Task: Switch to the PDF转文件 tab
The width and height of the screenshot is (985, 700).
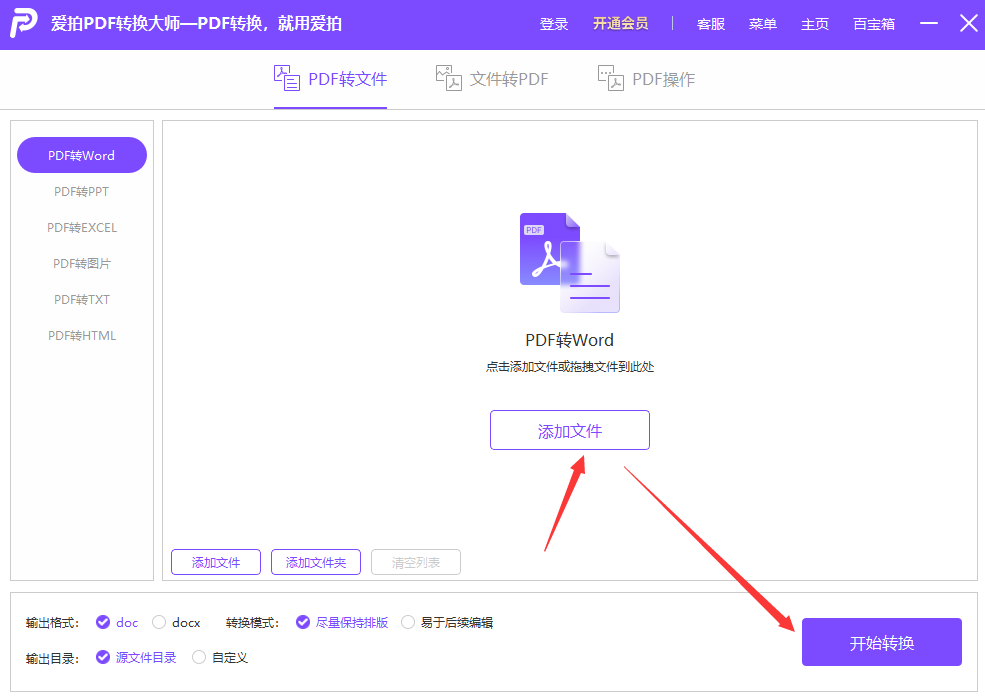Action: (330, 79)
